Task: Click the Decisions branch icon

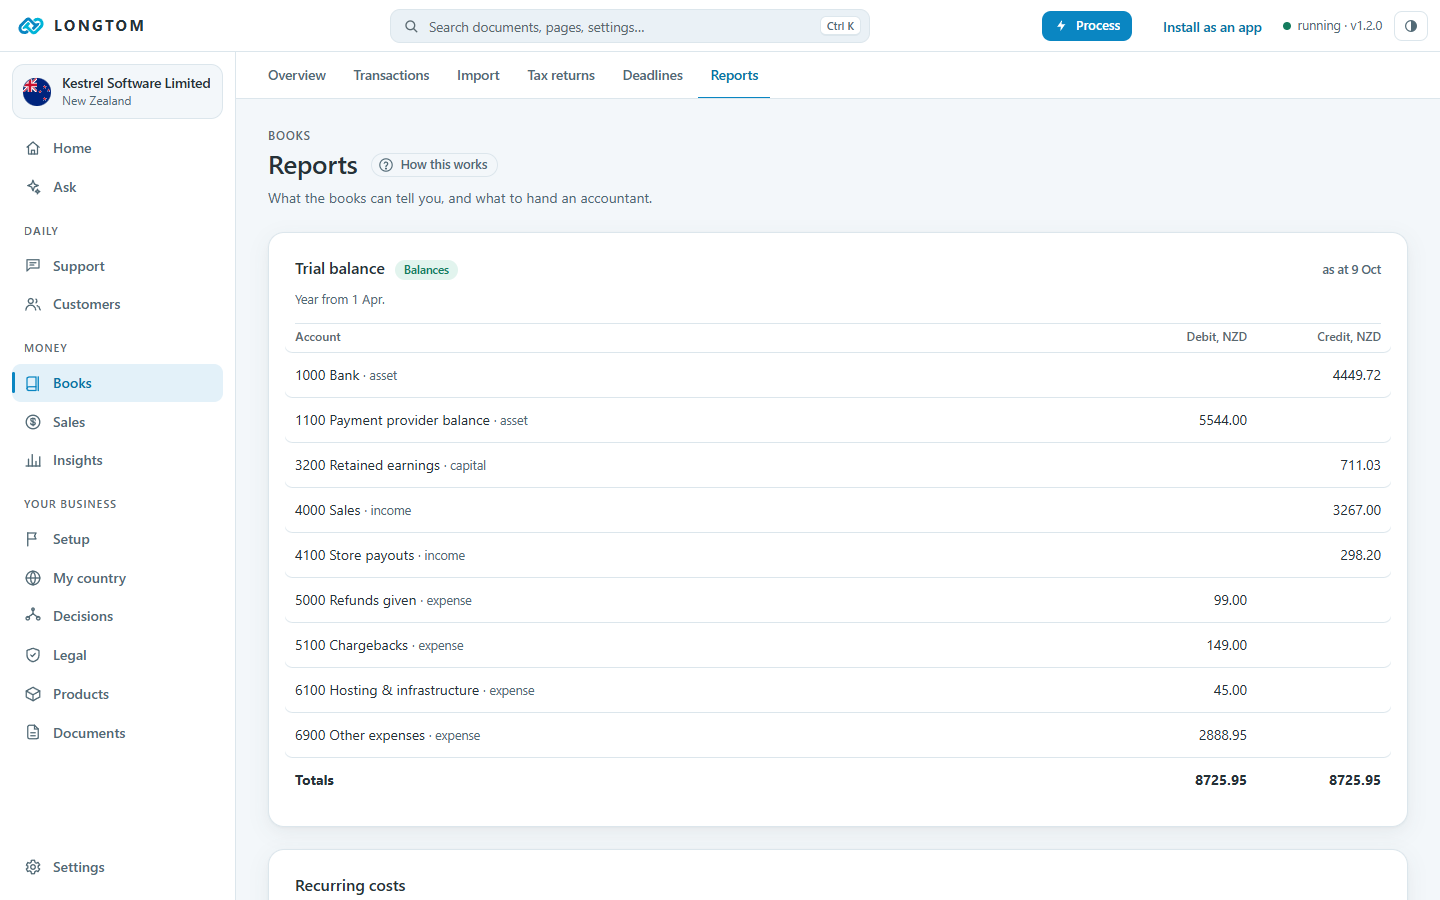Action: 33,616
